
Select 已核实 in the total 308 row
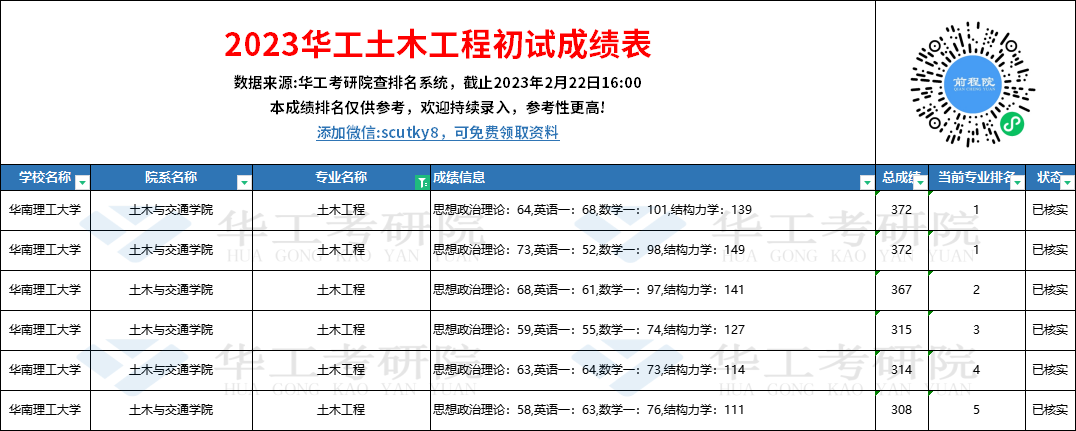click(x=1050, y=410)
